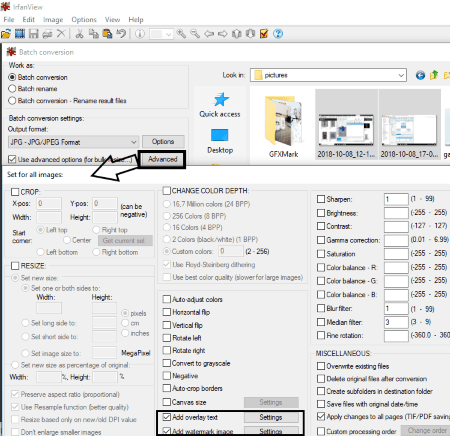This screenshot has height=436, width=450.
Task: Click the Zoom out magnifier icon
Action: click(195, 34)
